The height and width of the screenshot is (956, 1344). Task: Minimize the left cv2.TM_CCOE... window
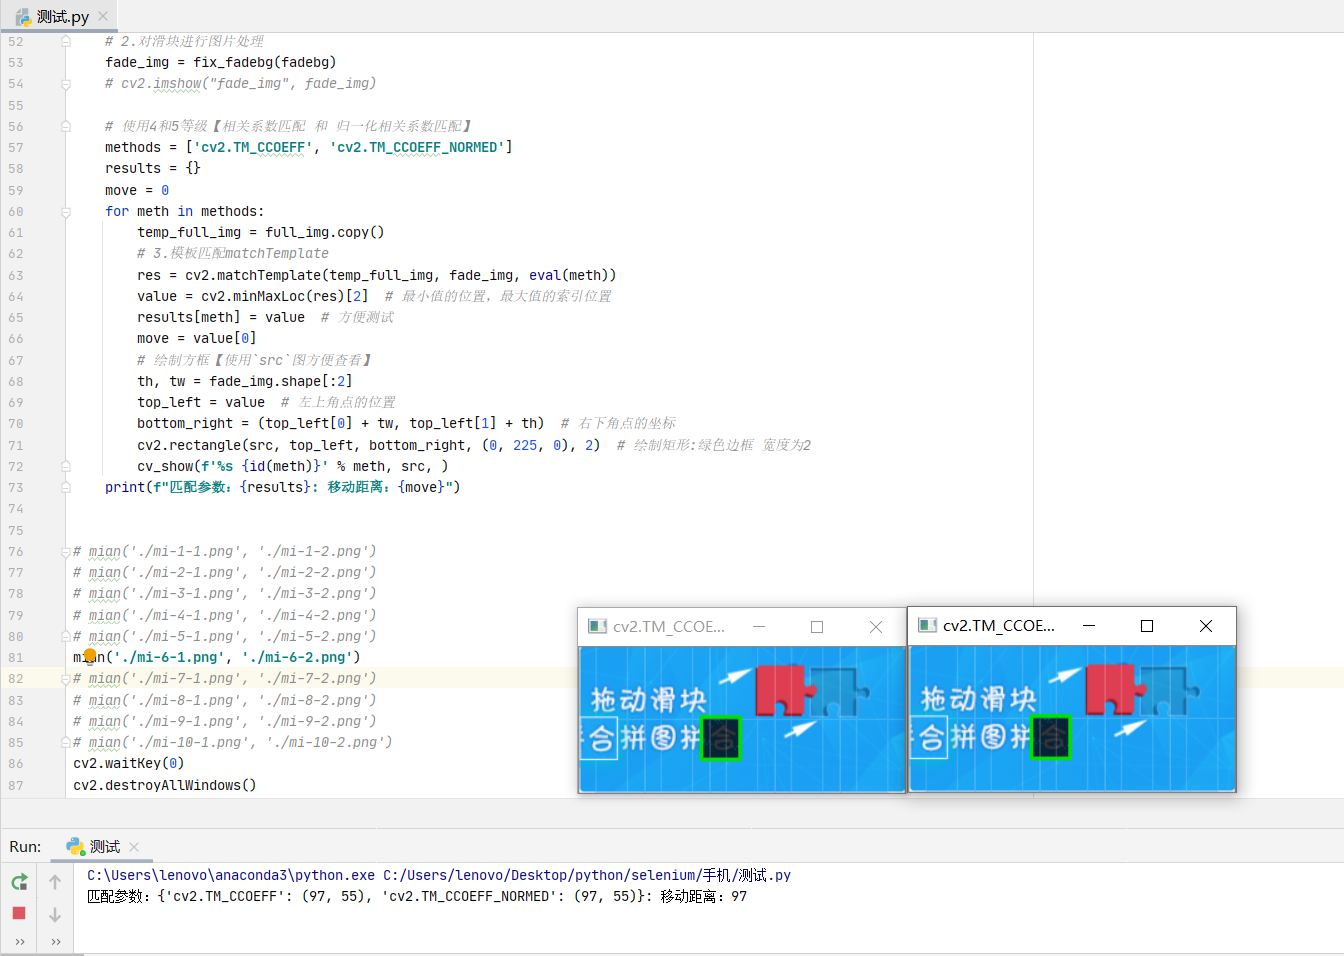point(759,626)
